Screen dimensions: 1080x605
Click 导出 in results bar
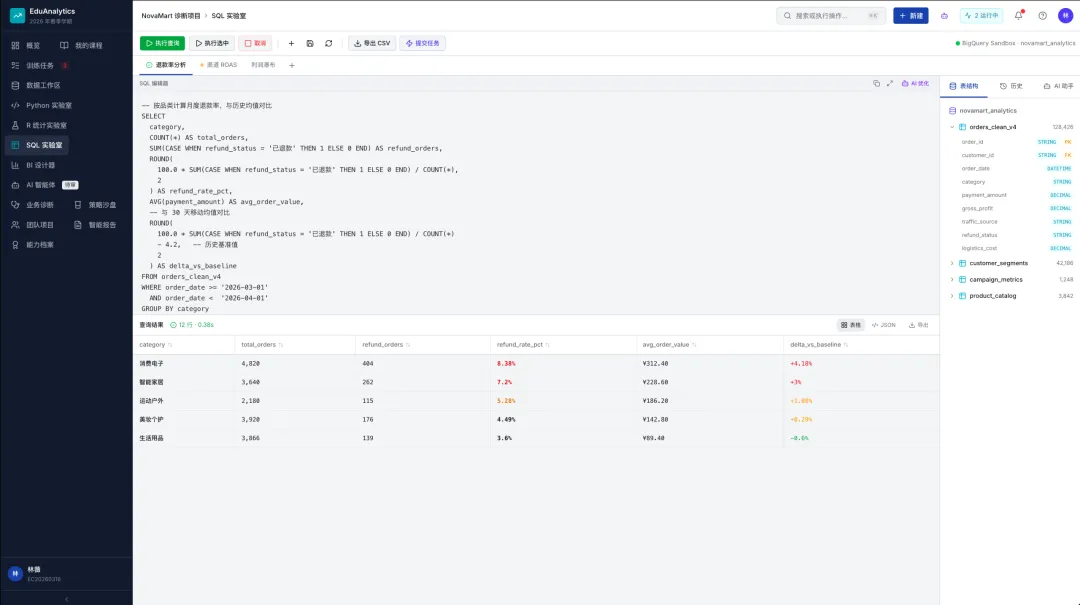919,325
